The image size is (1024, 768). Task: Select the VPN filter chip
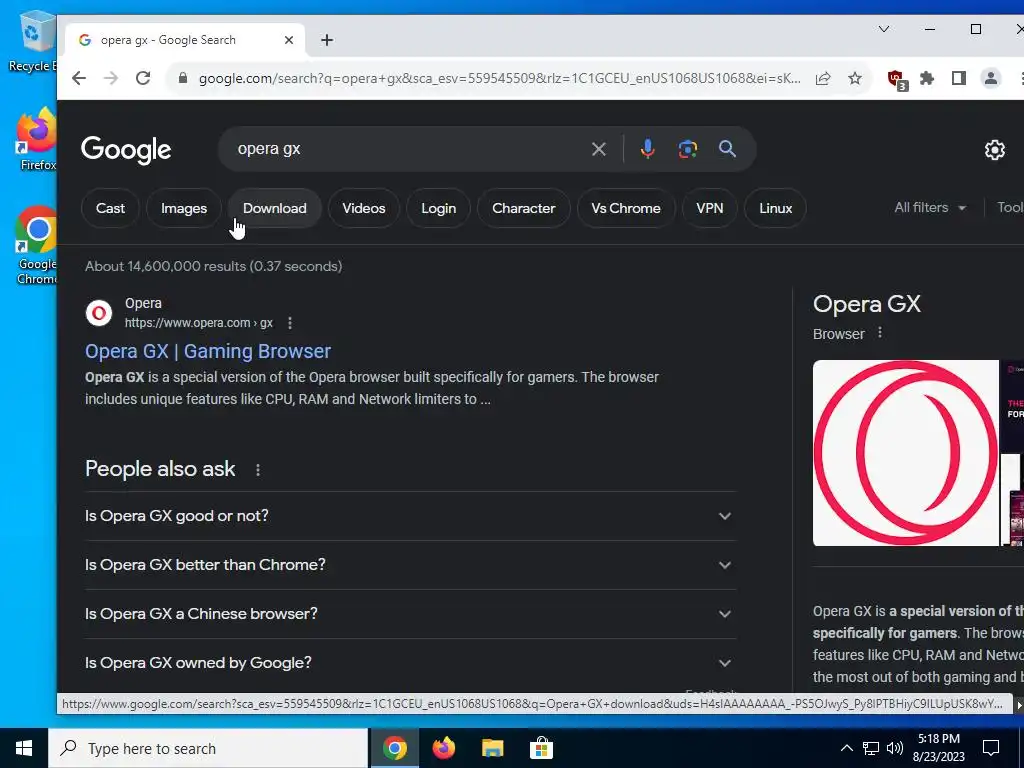[x=709, y=208]
